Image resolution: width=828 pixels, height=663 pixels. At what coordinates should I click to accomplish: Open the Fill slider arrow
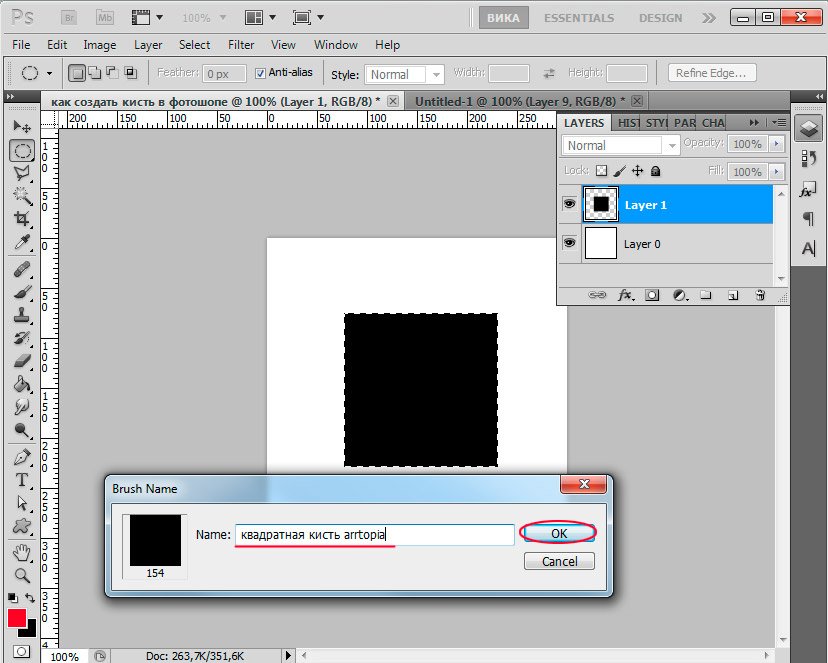tap(776, 172)
